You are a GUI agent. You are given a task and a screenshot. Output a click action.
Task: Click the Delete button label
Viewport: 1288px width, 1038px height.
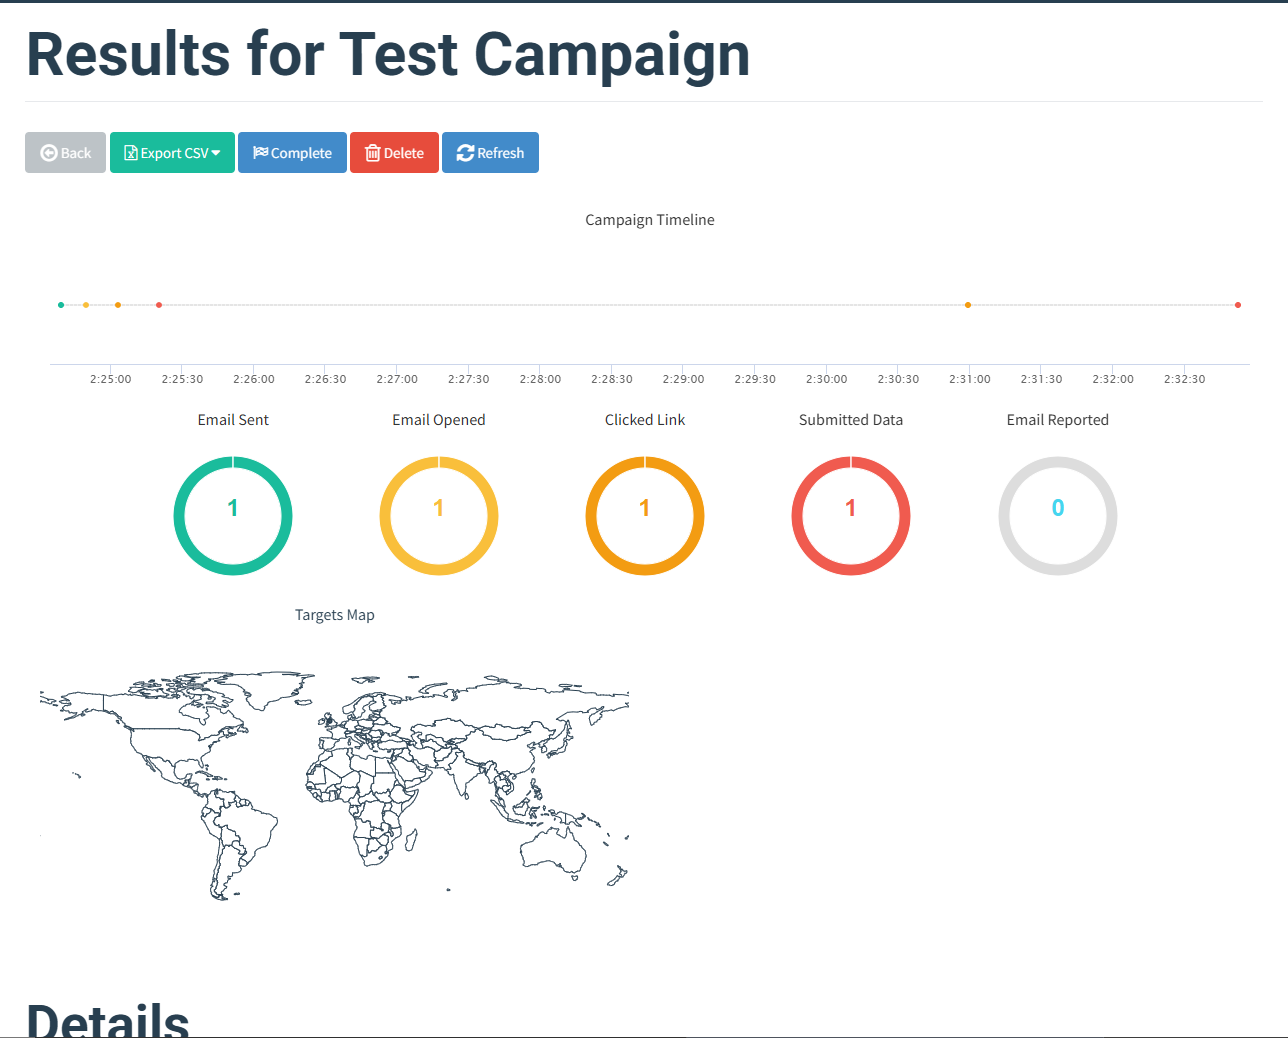404,153
